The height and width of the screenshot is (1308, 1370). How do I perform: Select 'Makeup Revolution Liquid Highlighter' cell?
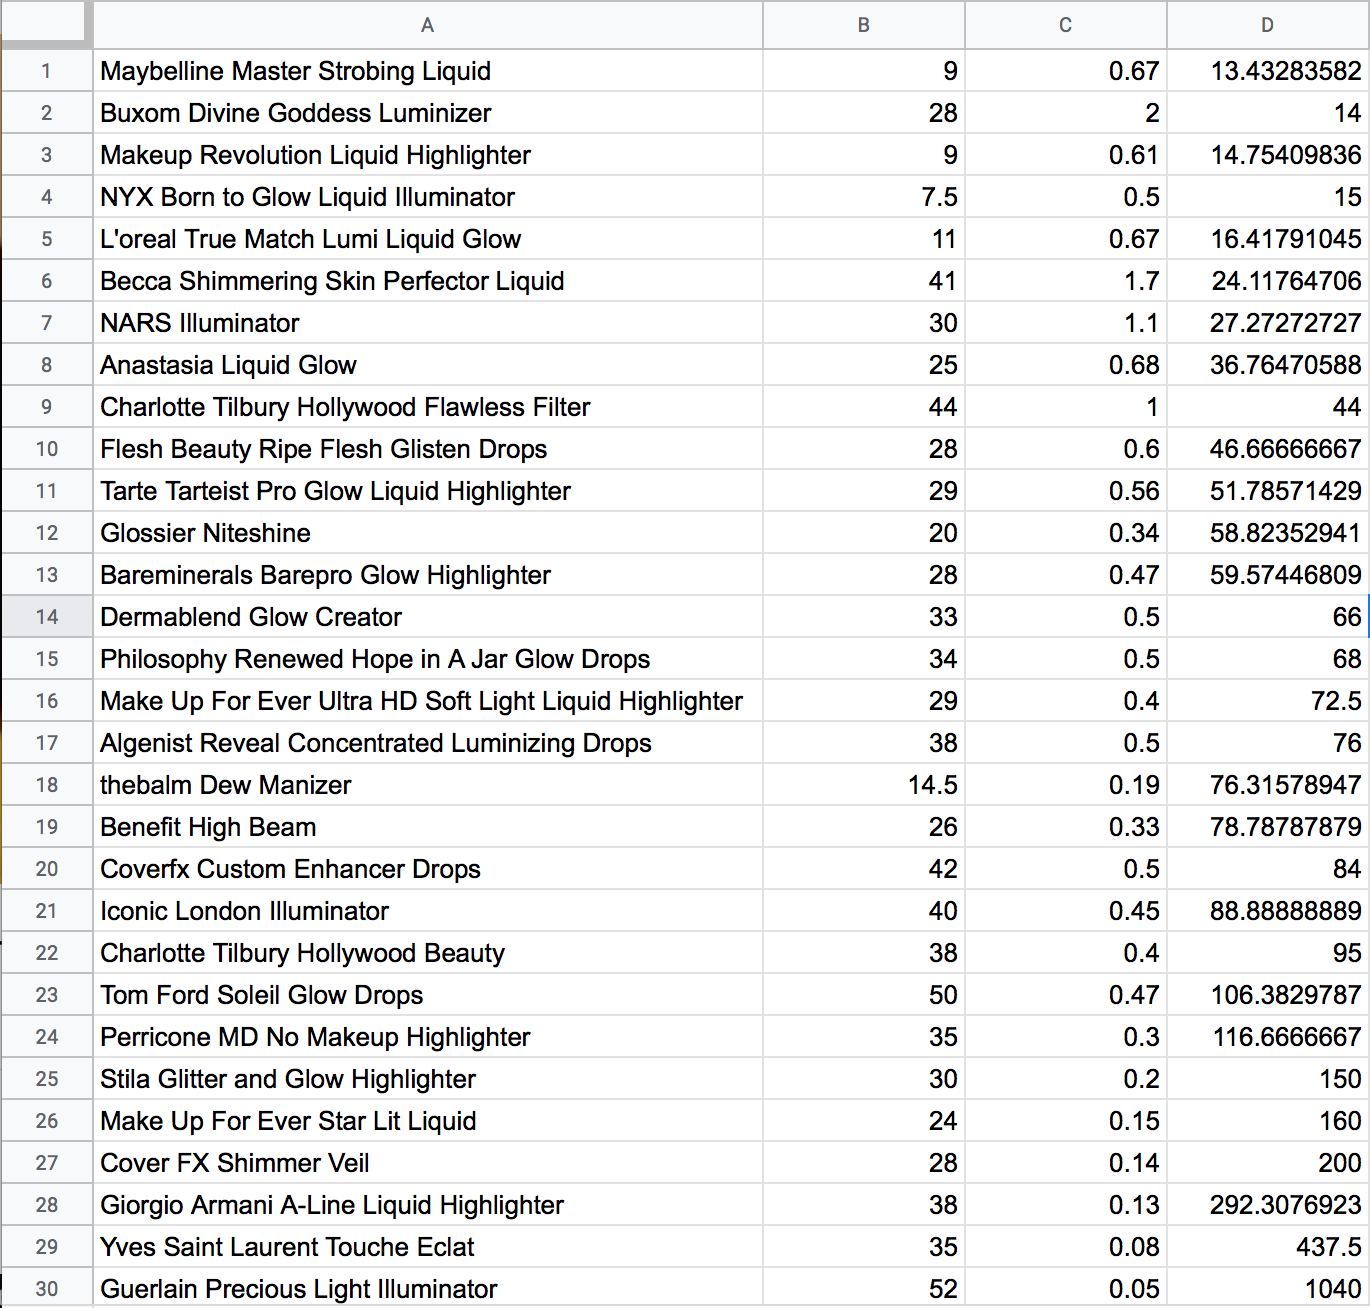click(428, 155)
